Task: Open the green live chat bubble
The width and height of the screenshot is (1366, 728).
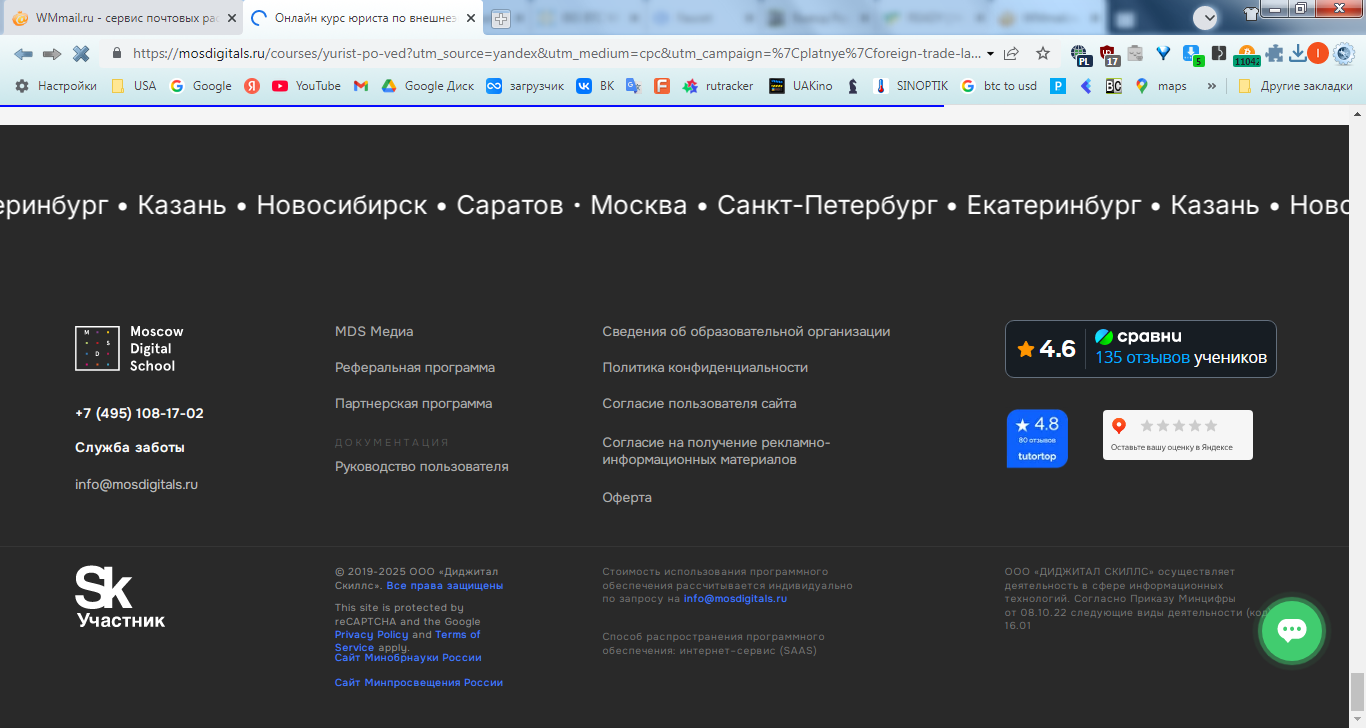Action: (1292, 630)
